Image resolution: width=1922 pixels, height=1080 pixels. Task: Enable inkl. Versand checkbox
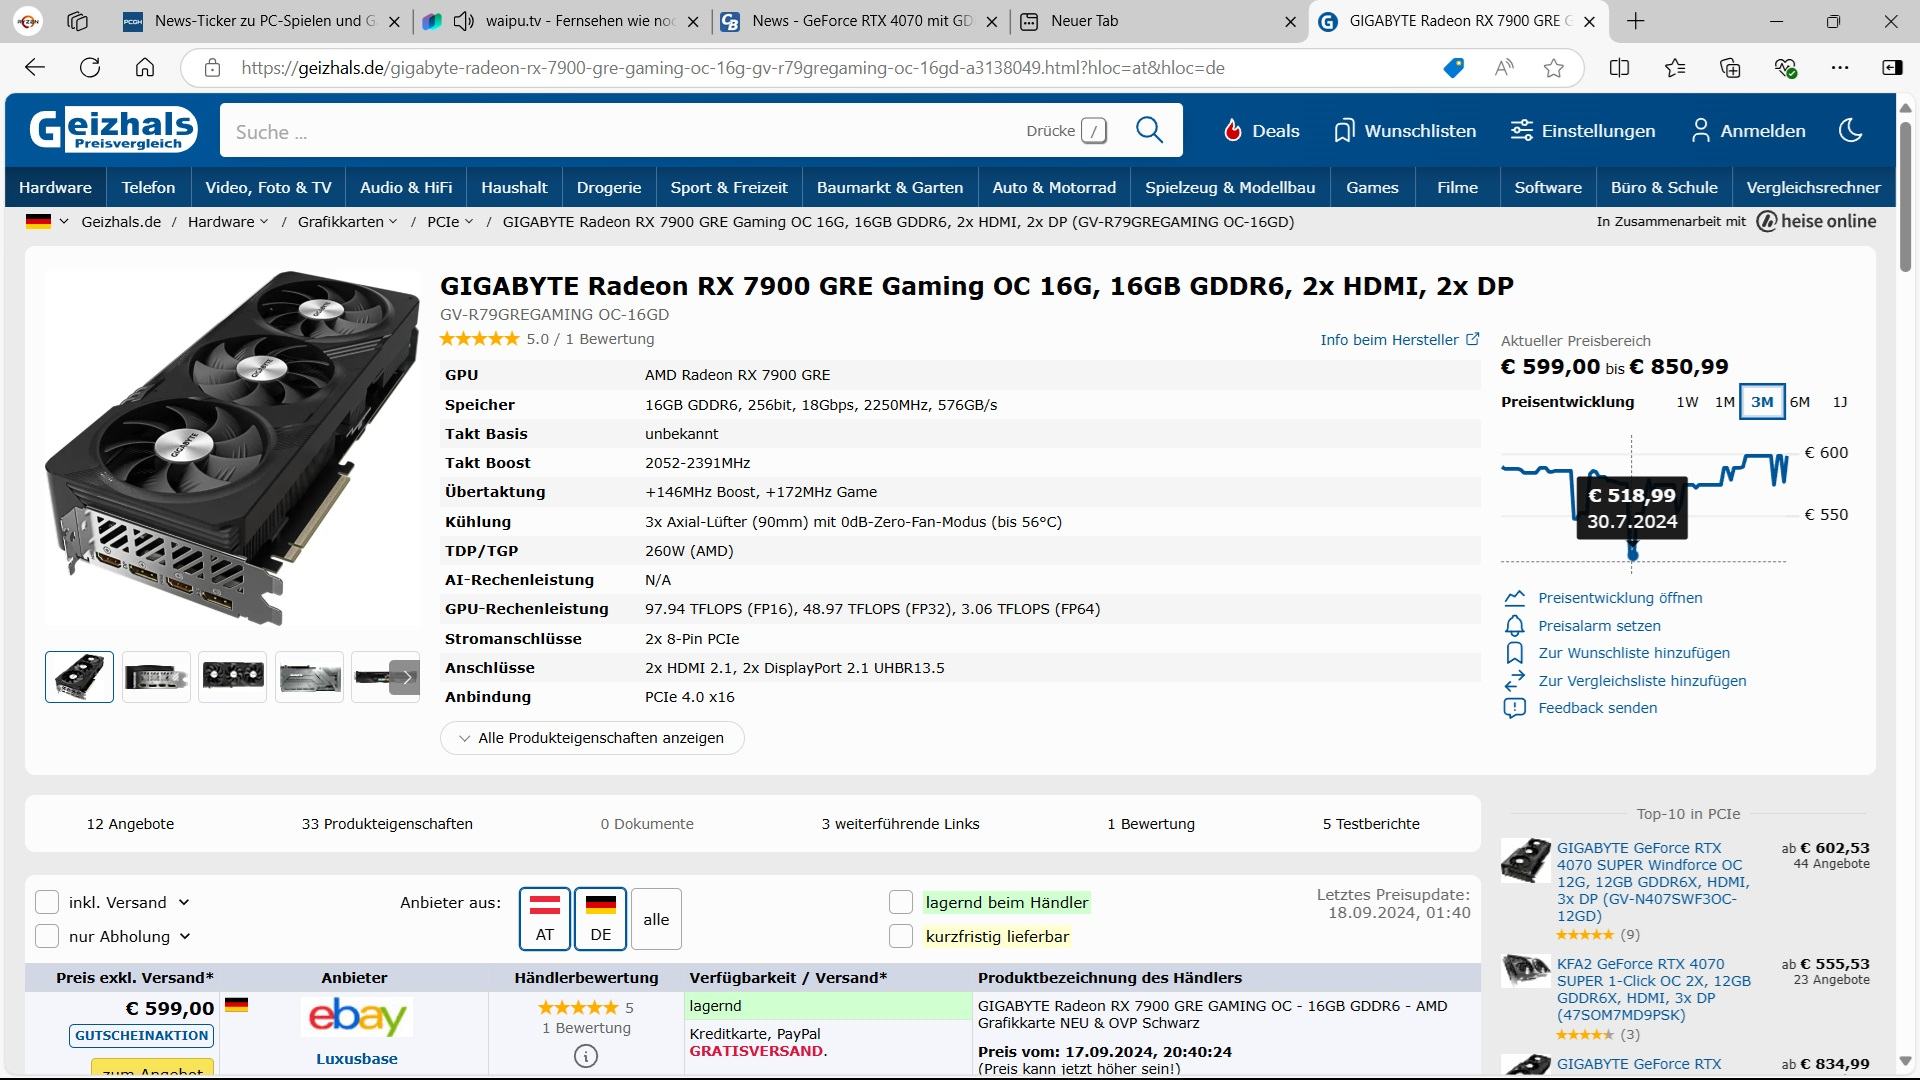point(47,902)
